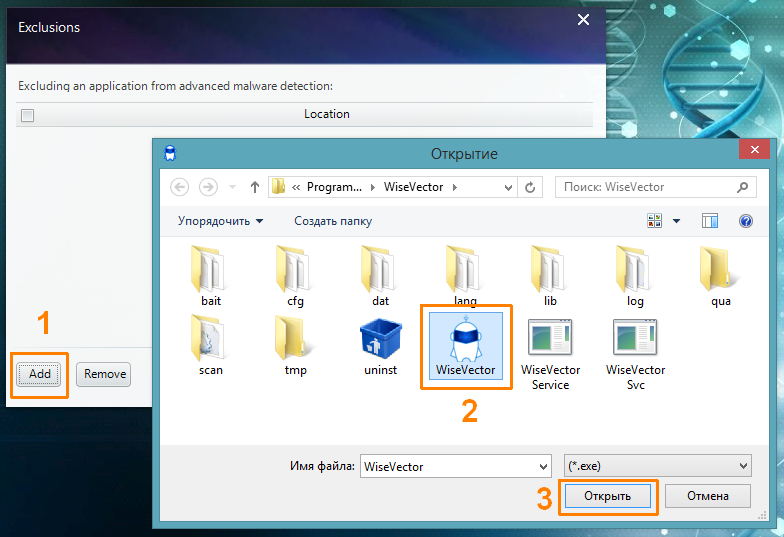Screen dimensions: 784x537
Task: Go back in the file dialog
Action: pos(180,187)
